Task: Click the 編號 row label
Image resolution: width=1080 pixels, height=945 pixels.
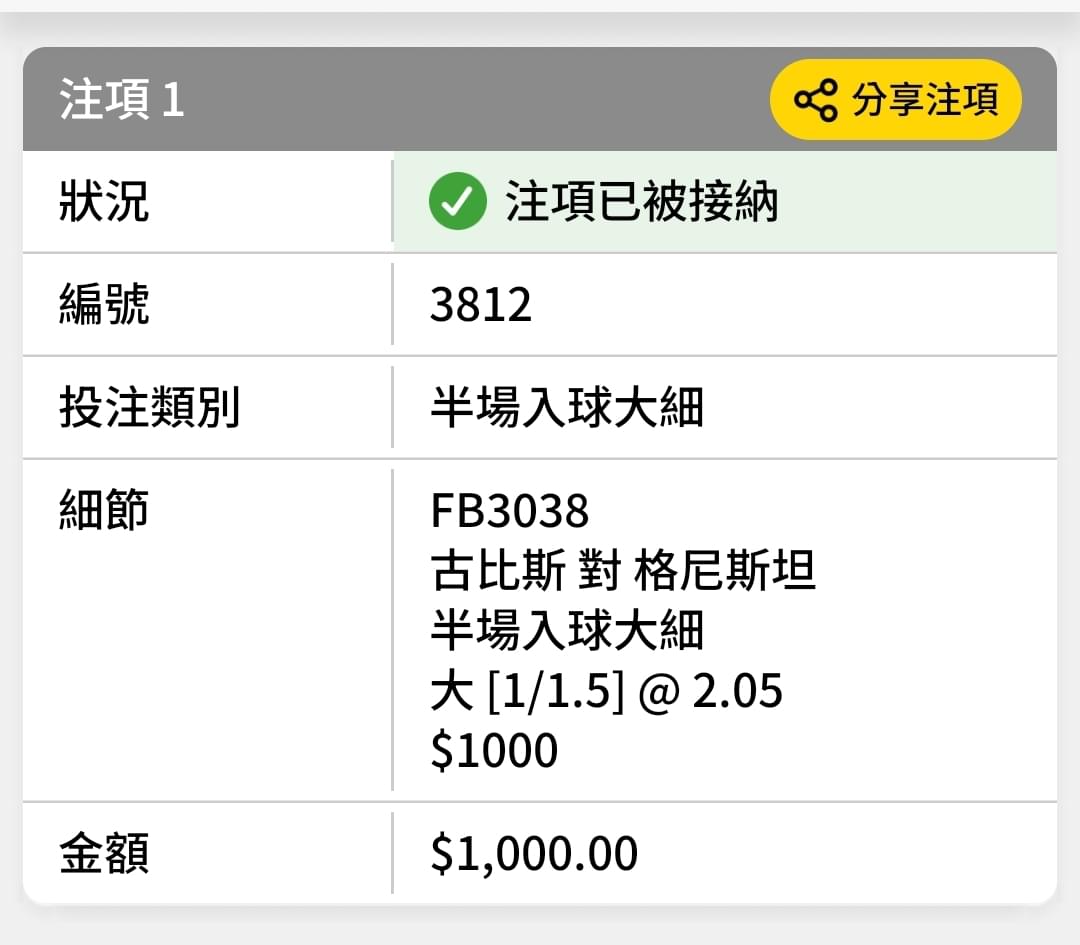Action: coord(104,304)
